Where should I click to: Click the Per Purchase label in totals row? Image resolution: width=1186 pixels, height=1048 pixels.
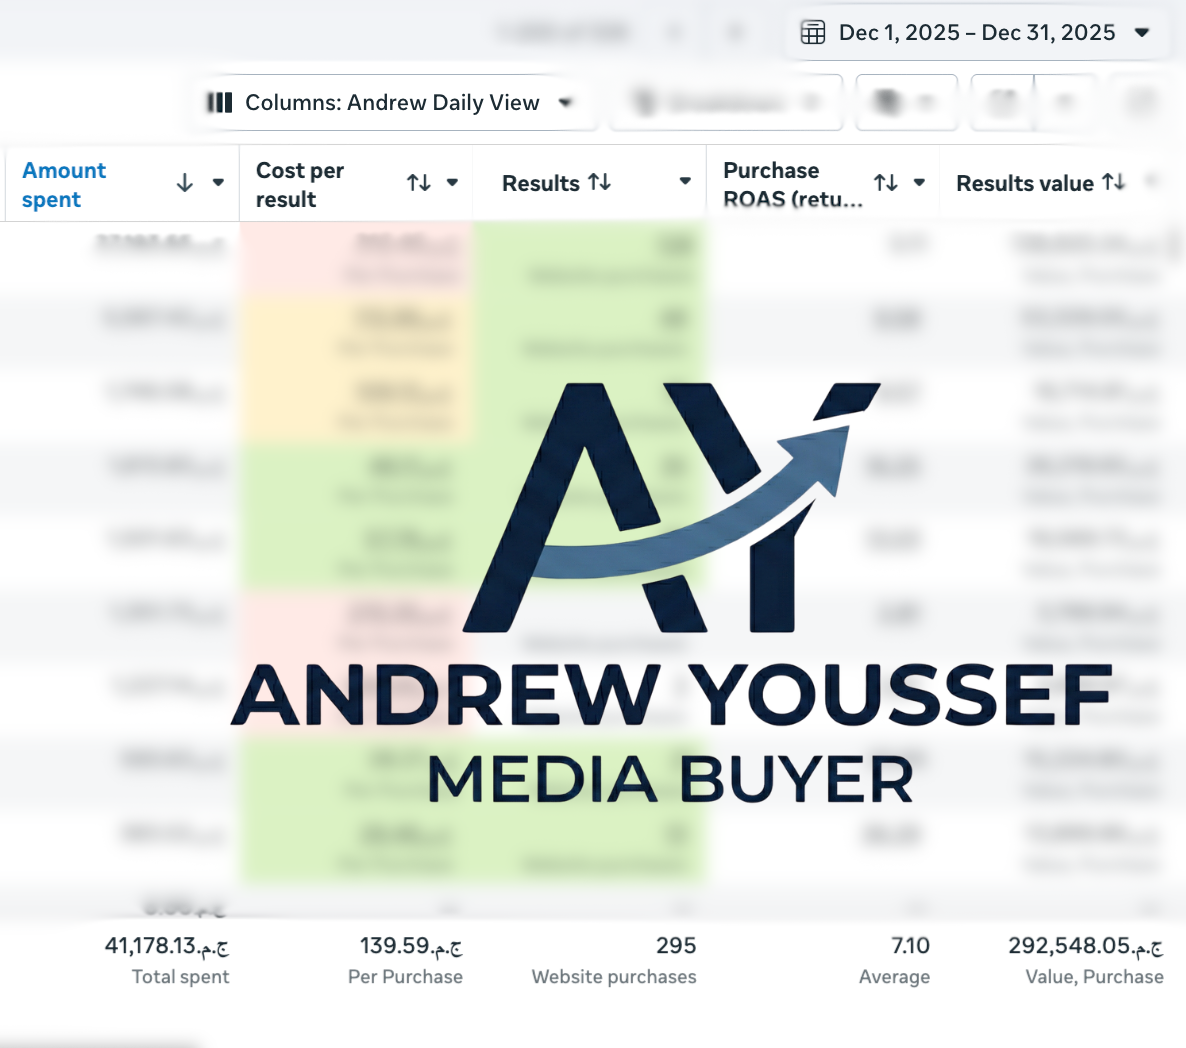[405, 977]
